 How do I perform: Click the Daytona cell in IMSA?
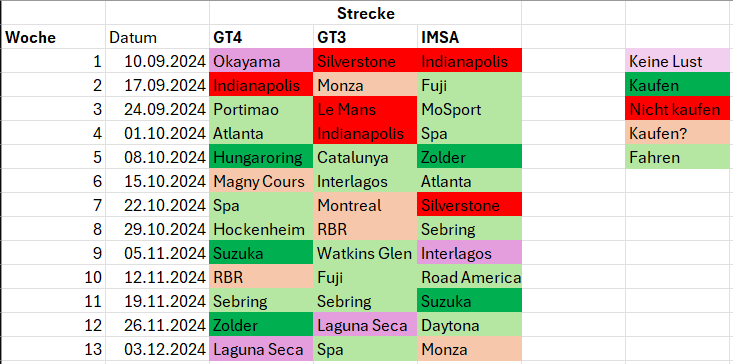[x=469, y=325]
